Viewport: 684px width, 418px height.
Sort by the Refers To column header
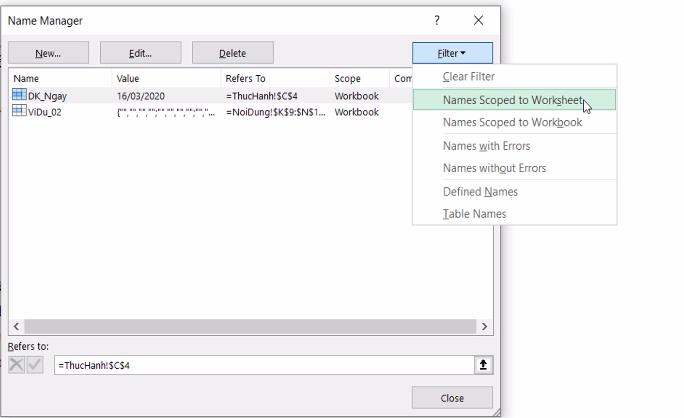(x=245, y=79)
